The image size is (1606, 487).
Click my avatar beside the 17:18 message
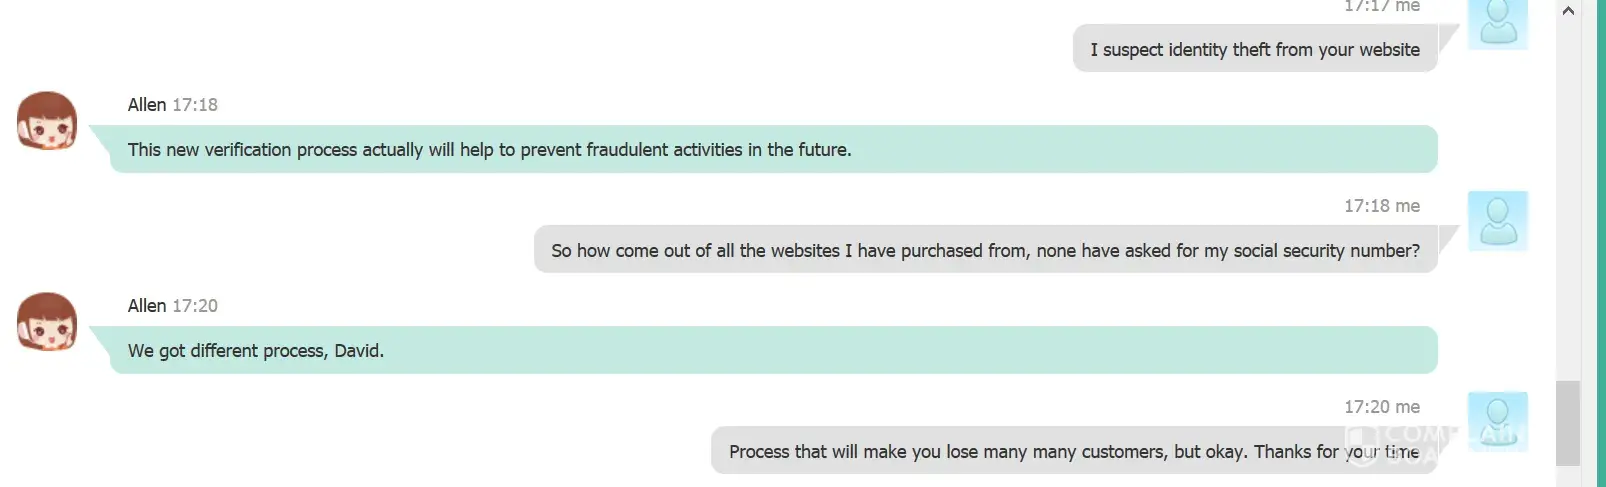[1497, 220]
